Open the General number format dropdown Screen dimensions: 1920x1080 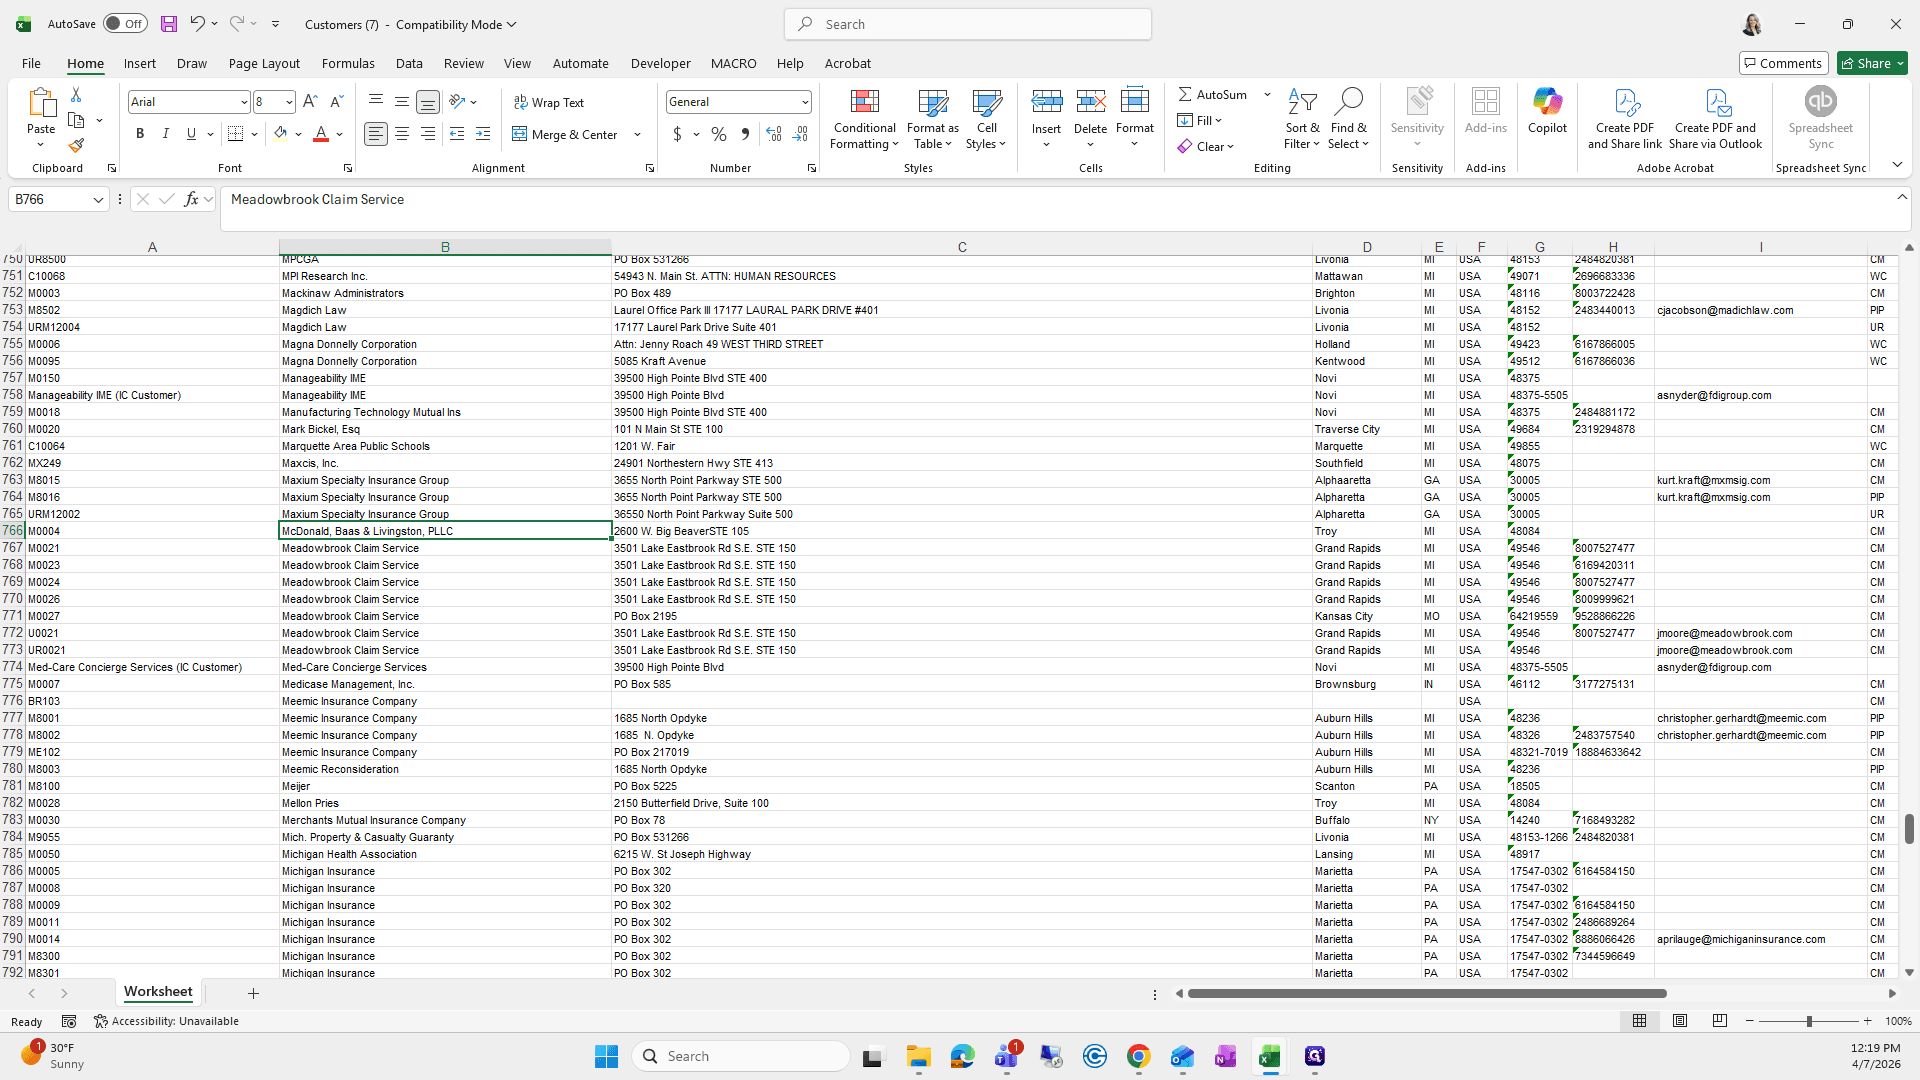tap(804, 102)
